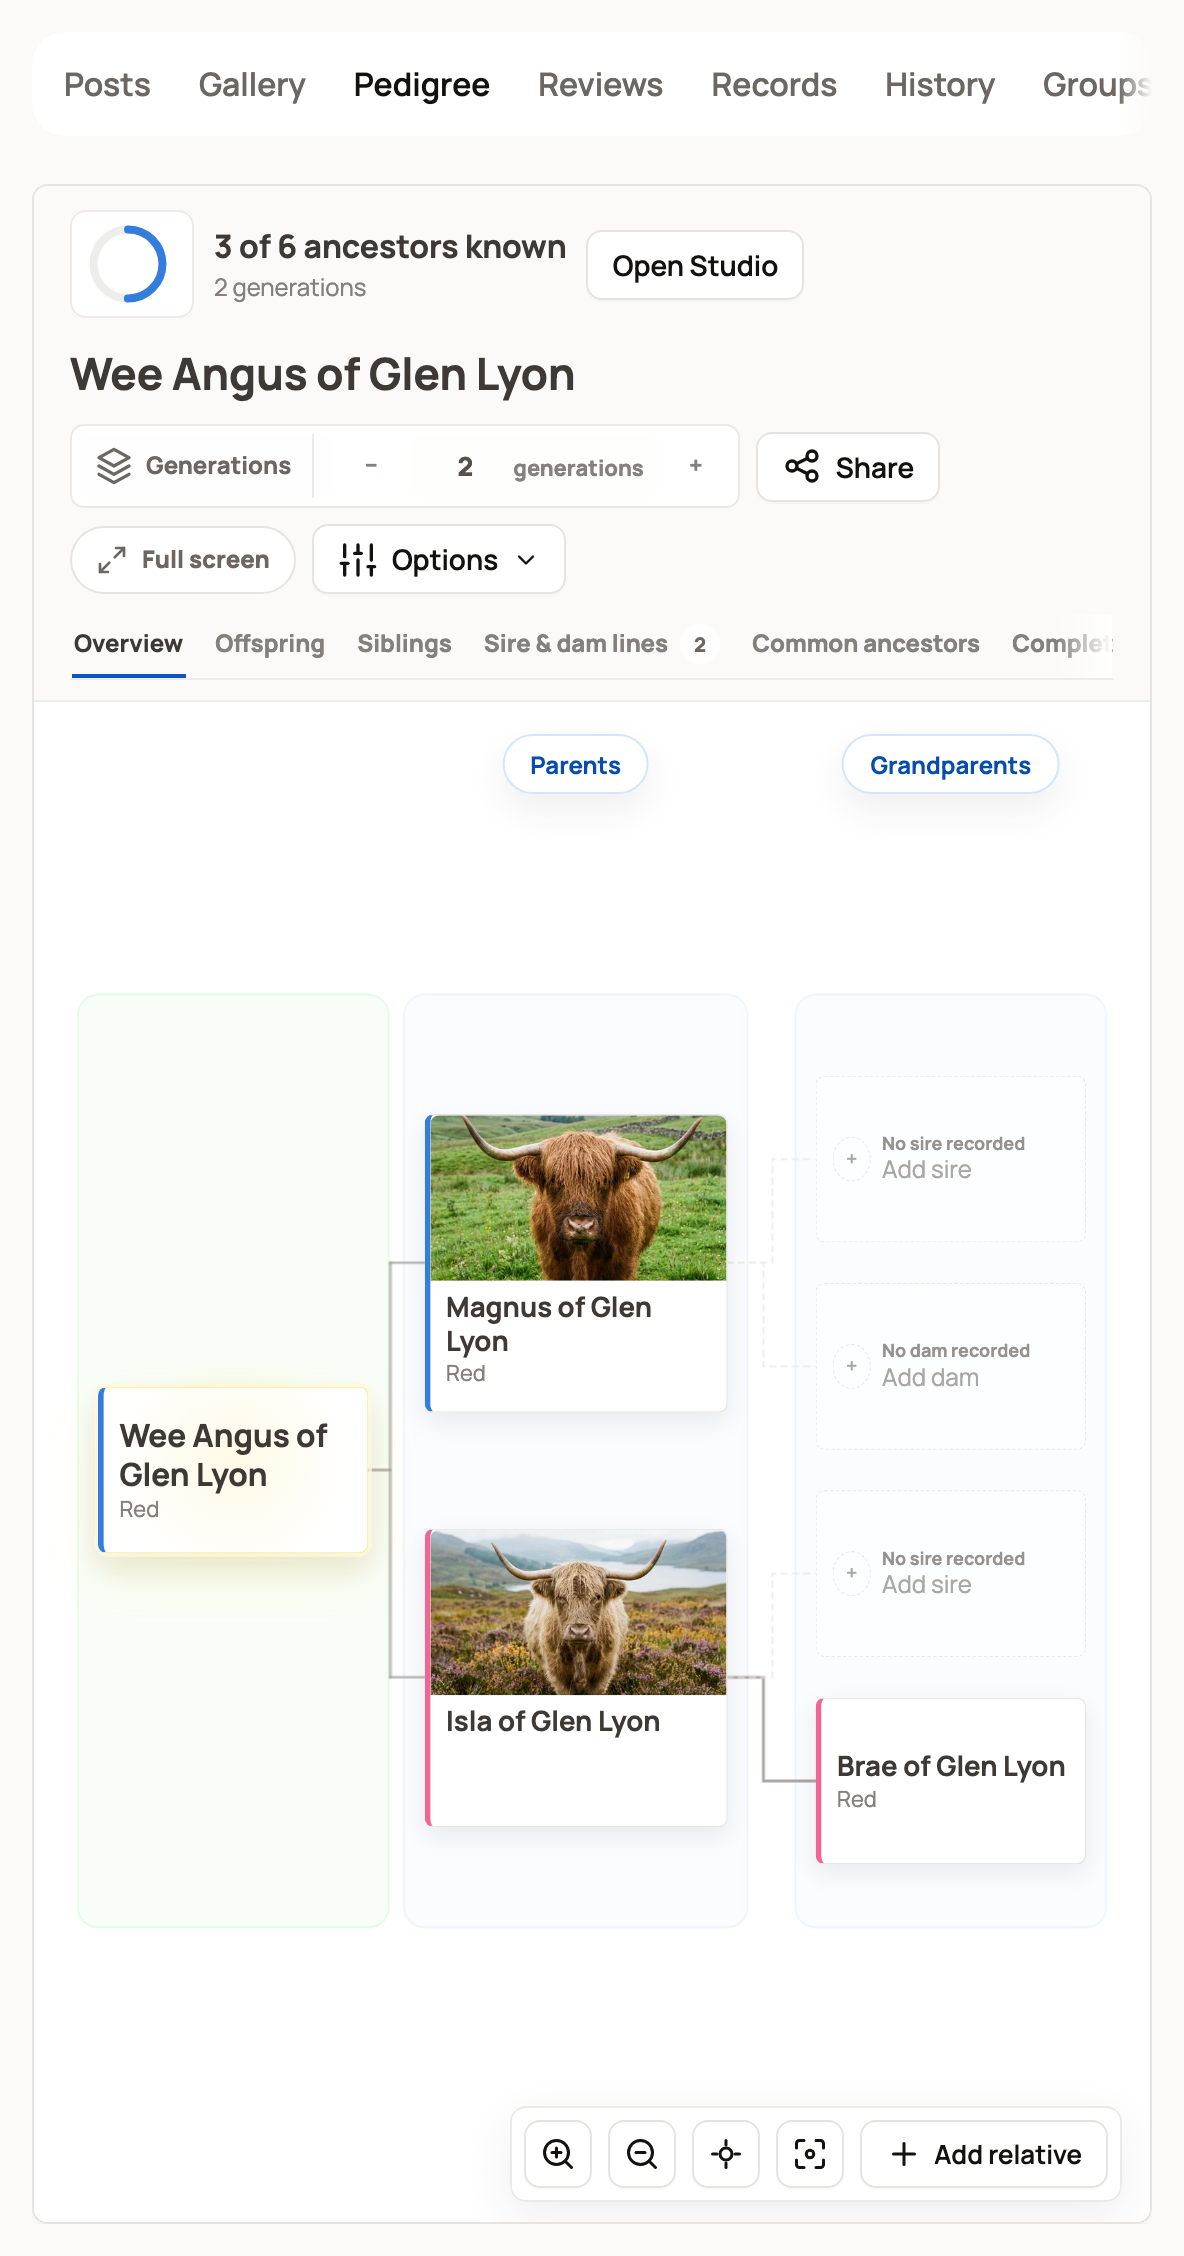The image size is (1184, 2256).
Task: Click the Isla of Glen Lyon name
Action: (553, 1721)
